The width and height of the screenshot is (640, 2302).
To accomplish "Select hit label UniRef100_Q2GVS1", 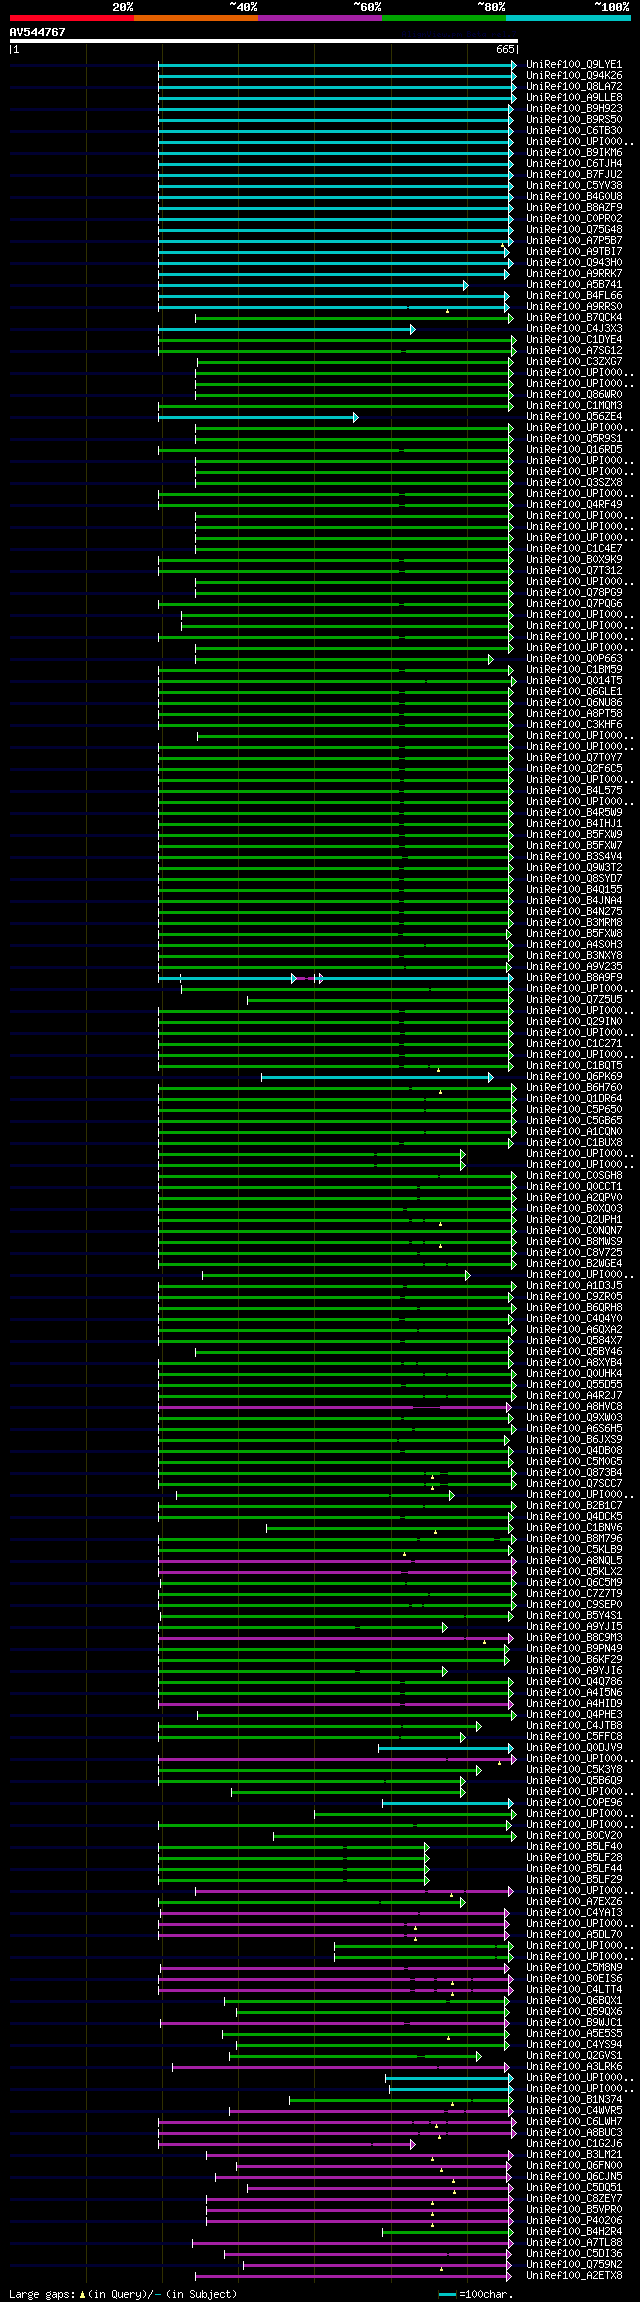I will coord(574,2056).
